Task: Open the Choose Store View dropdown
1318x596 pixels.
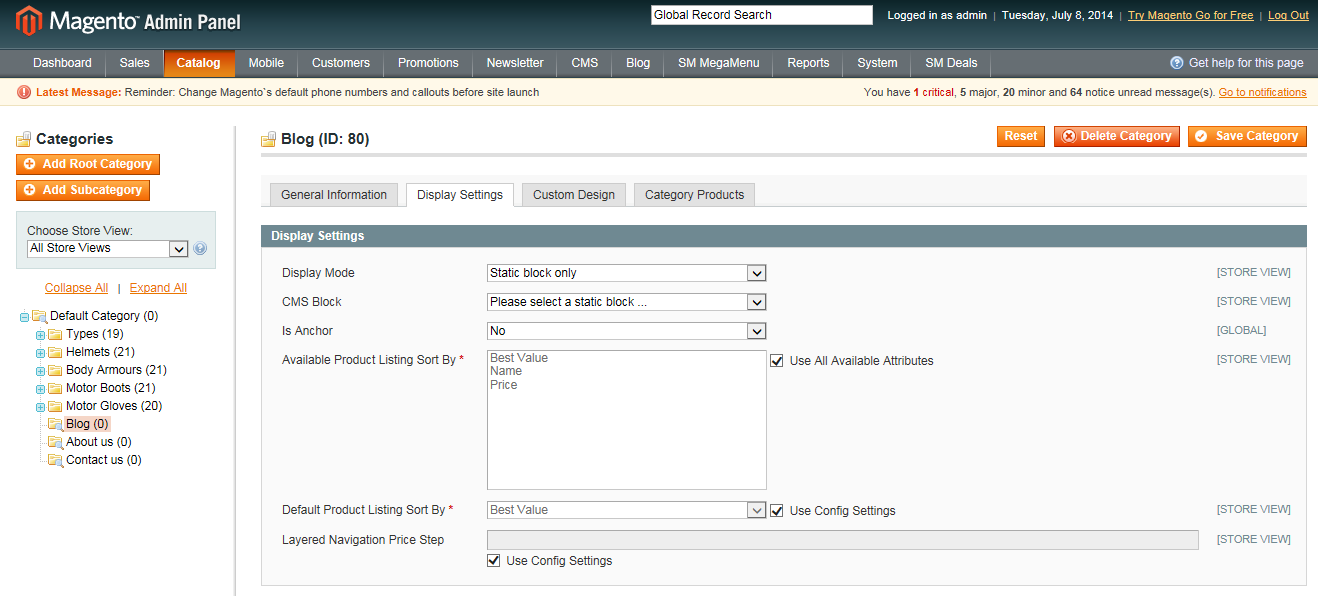Action: [108, 249]
